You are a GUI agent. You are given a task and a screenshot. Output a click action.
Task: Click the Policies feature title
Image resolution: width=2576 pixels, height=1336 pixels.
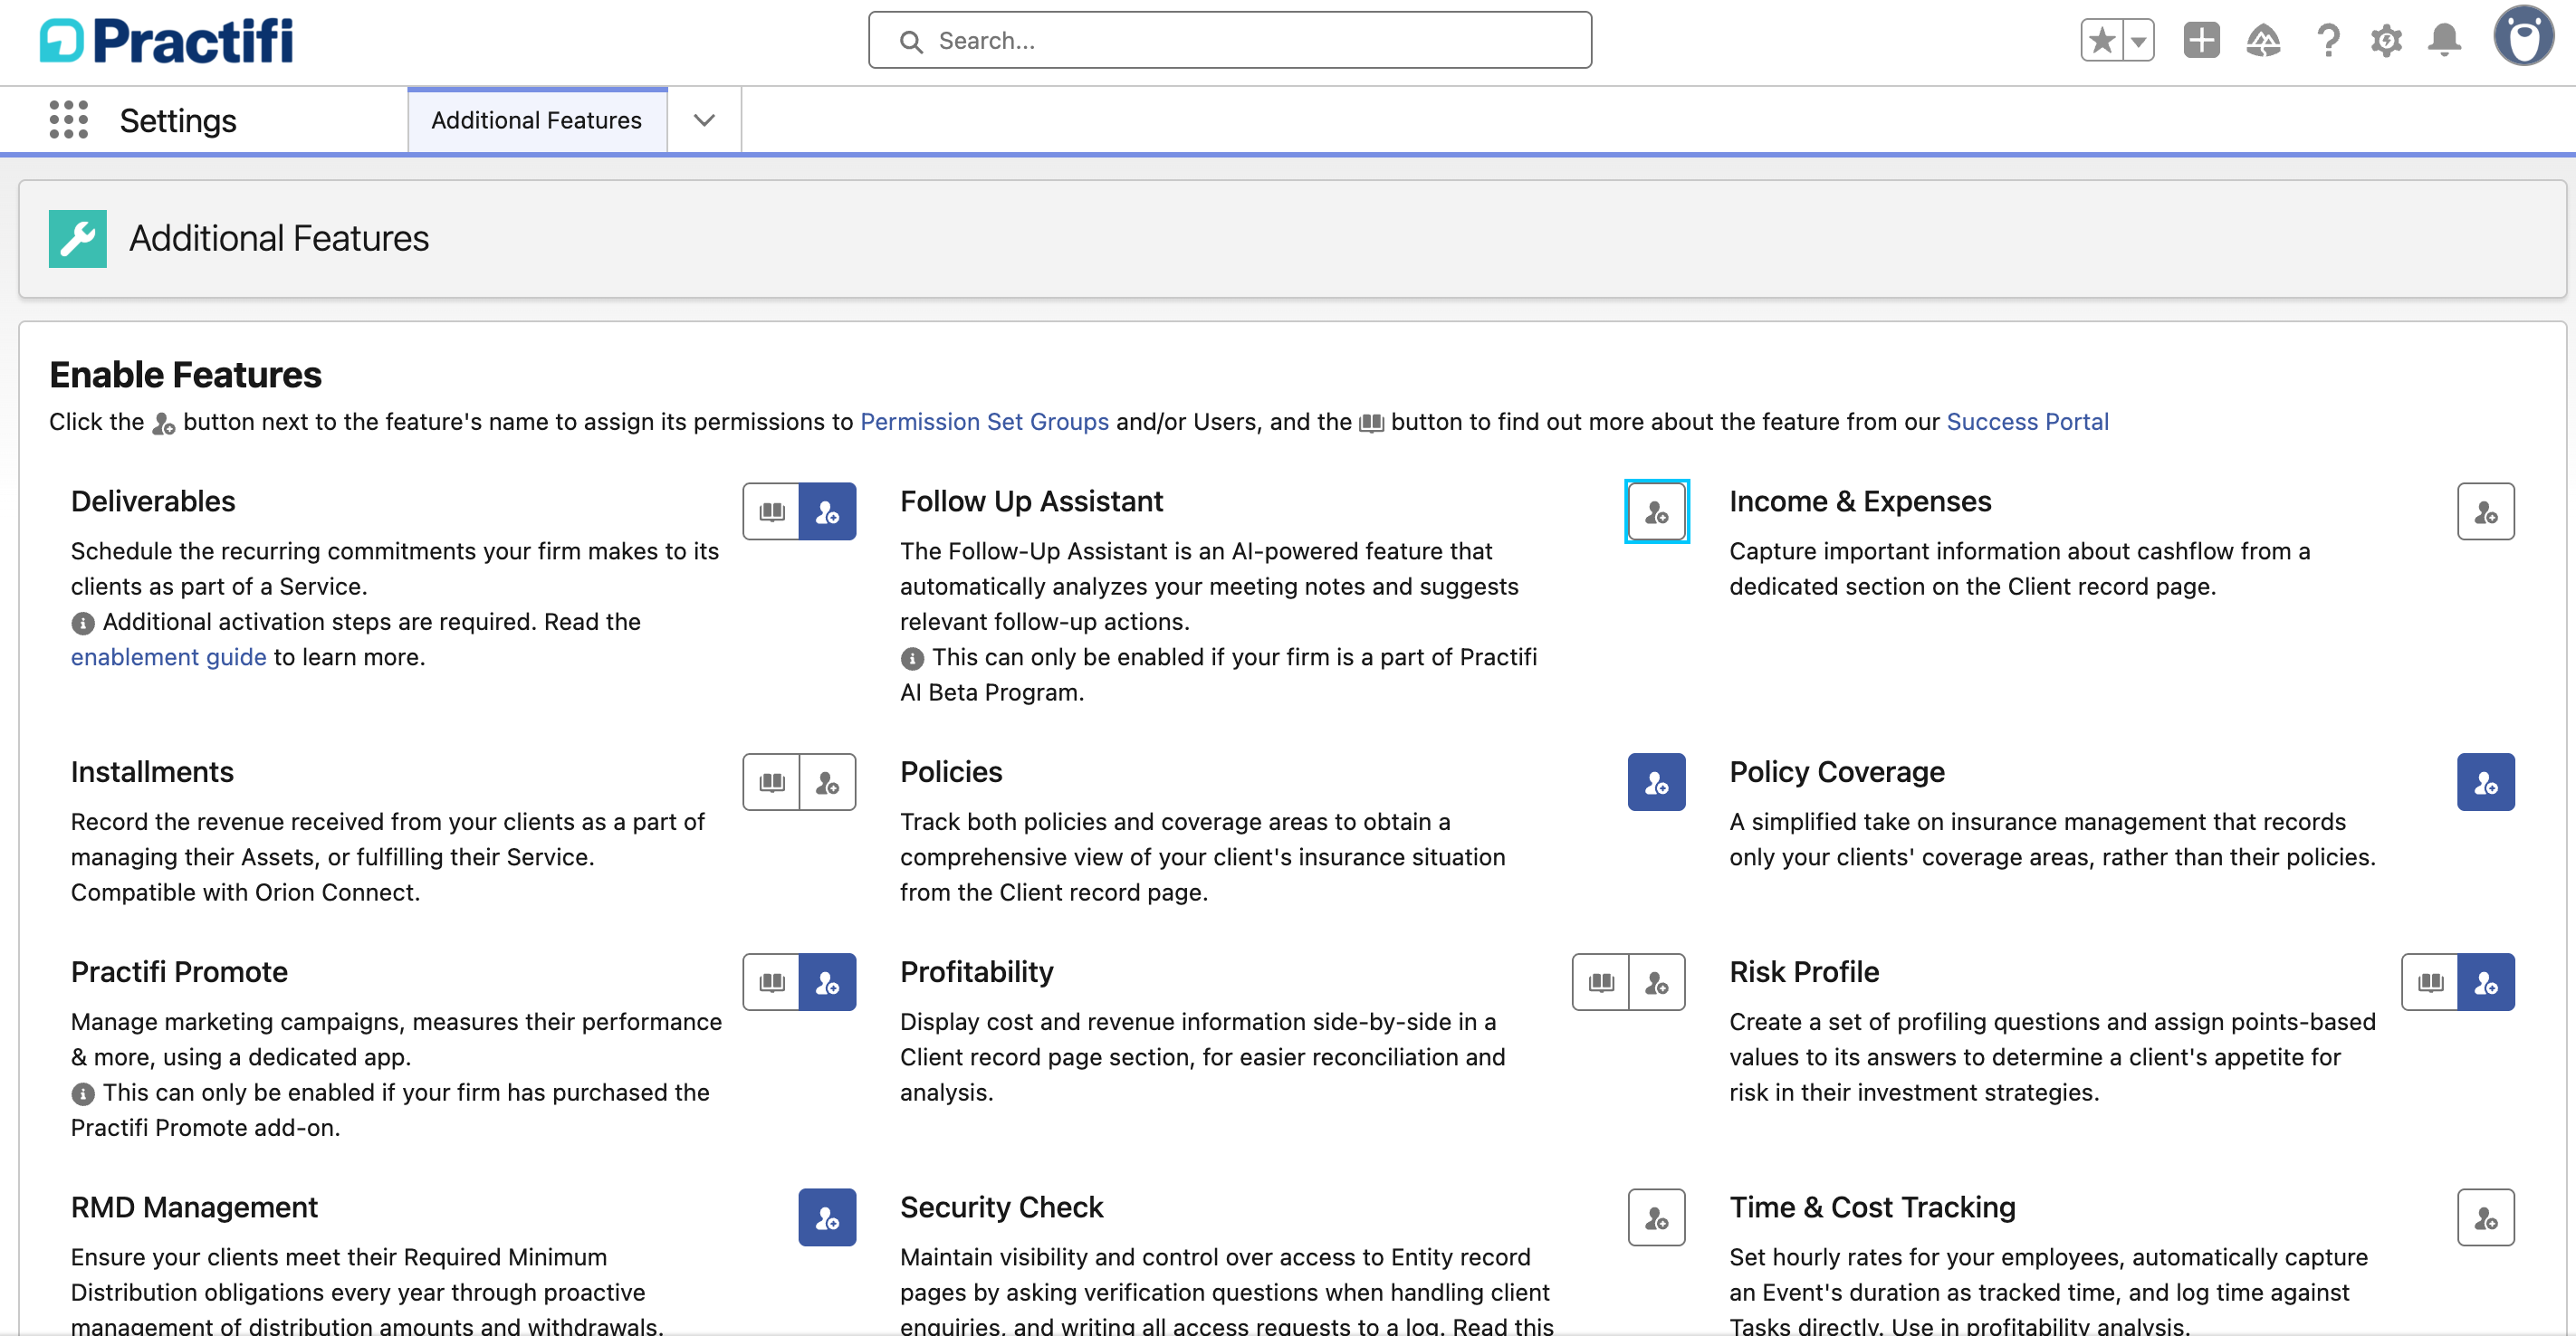[x=951, y=772]
